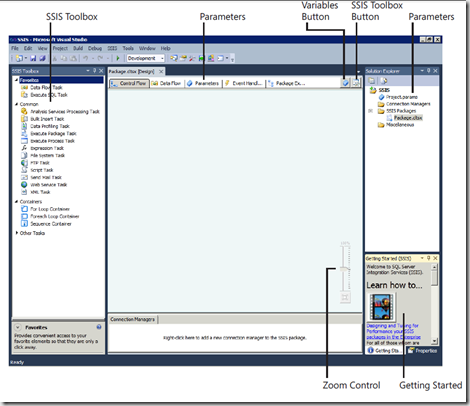
Task: Click the first icon in Solution Explorer toolbar
Action: coord(371,81)
